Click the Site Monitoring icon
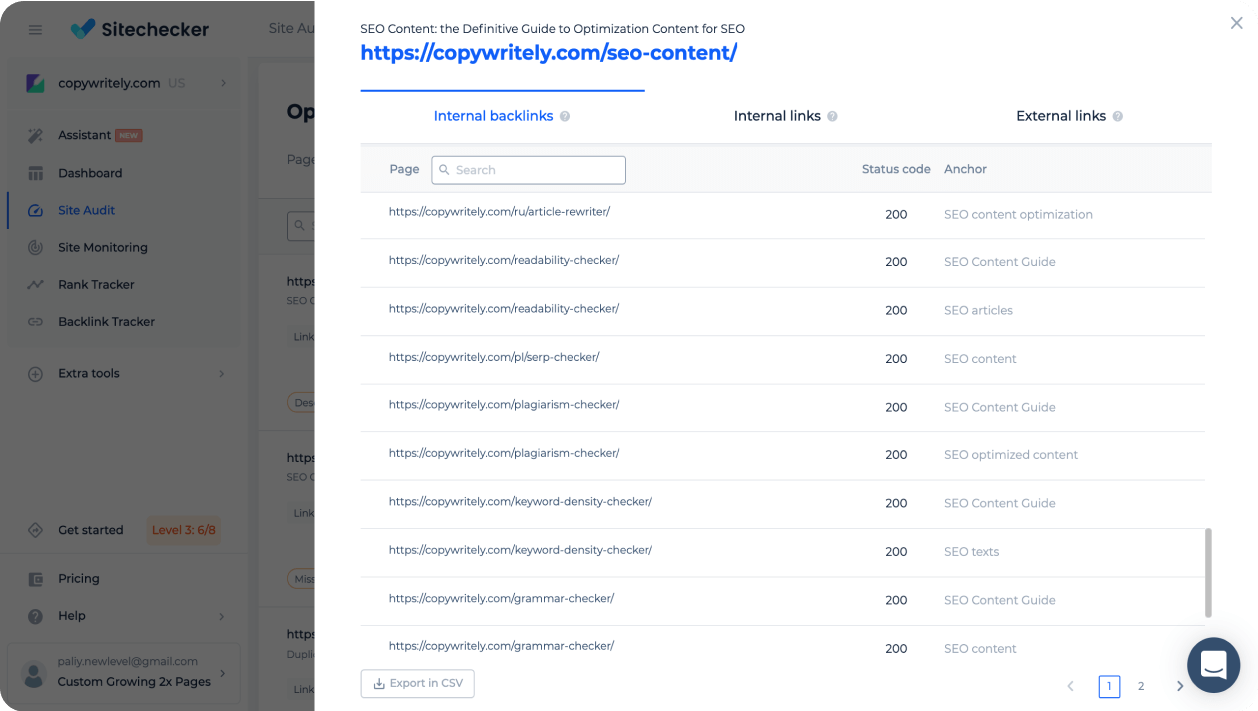Image resolution: width=1258 pixels, height=711 pixels. pyautogui.click(x=36, y=247)
